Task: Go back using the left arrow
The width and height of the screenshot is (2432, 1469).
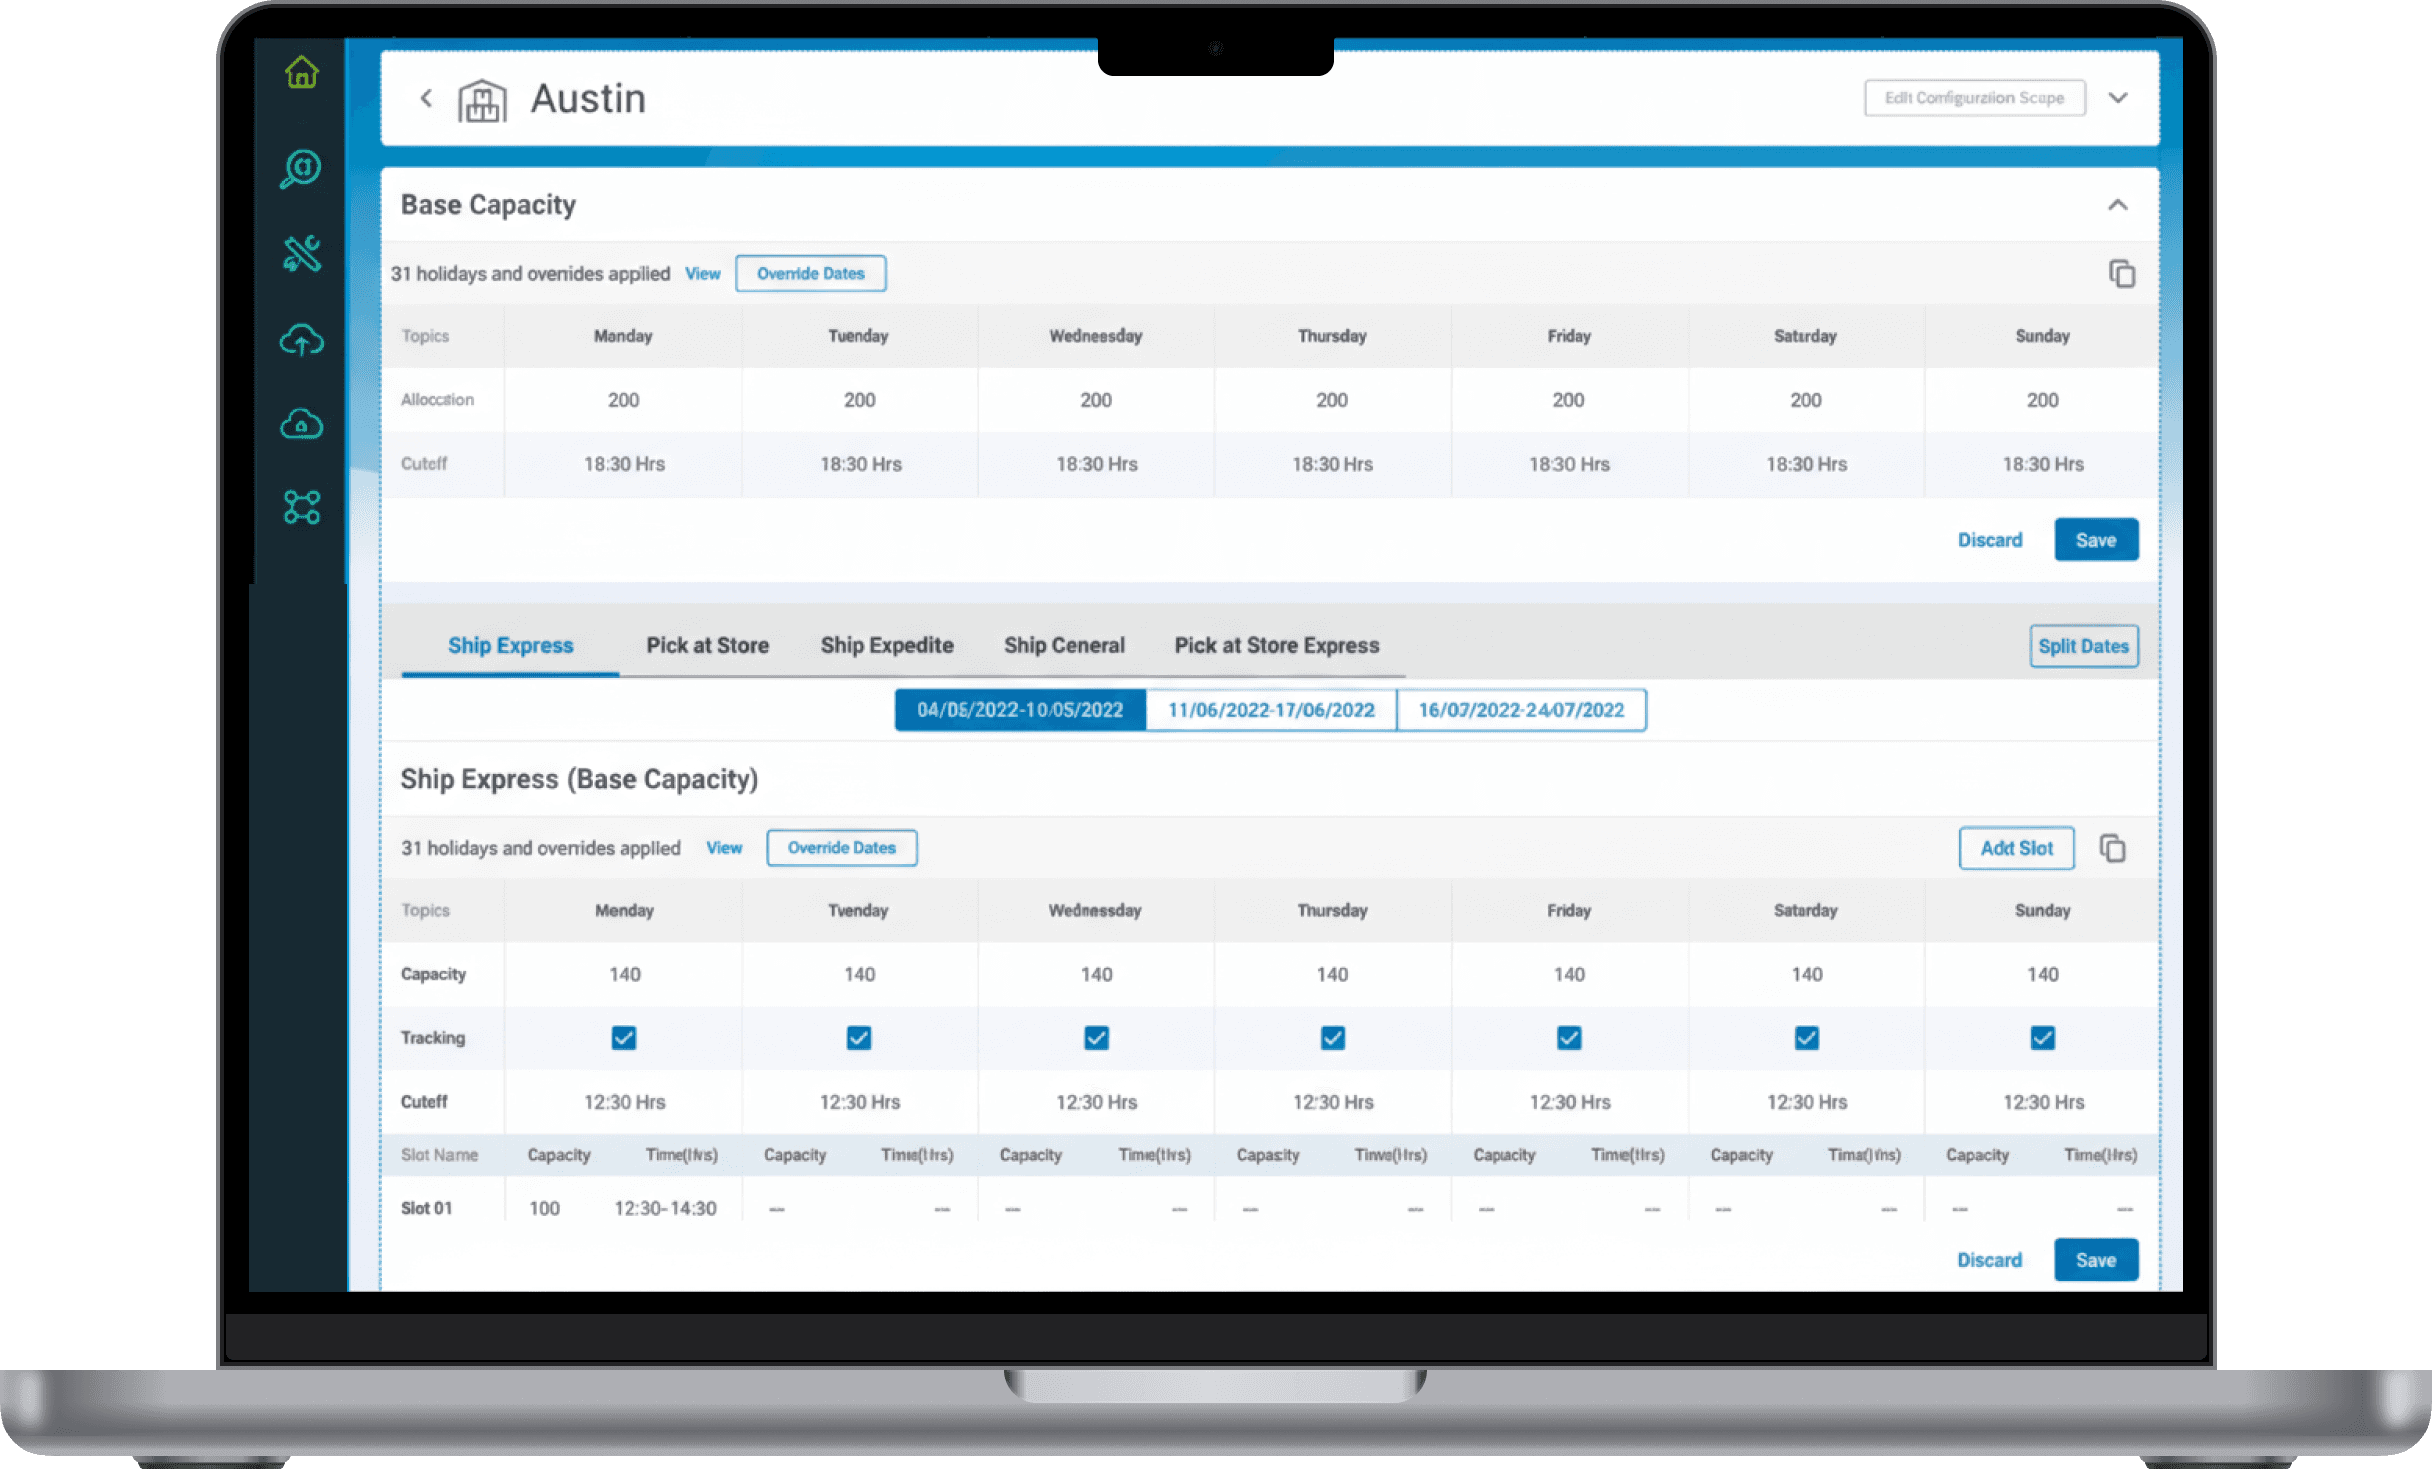Action: pyautogui.click(x=427, y=98)
